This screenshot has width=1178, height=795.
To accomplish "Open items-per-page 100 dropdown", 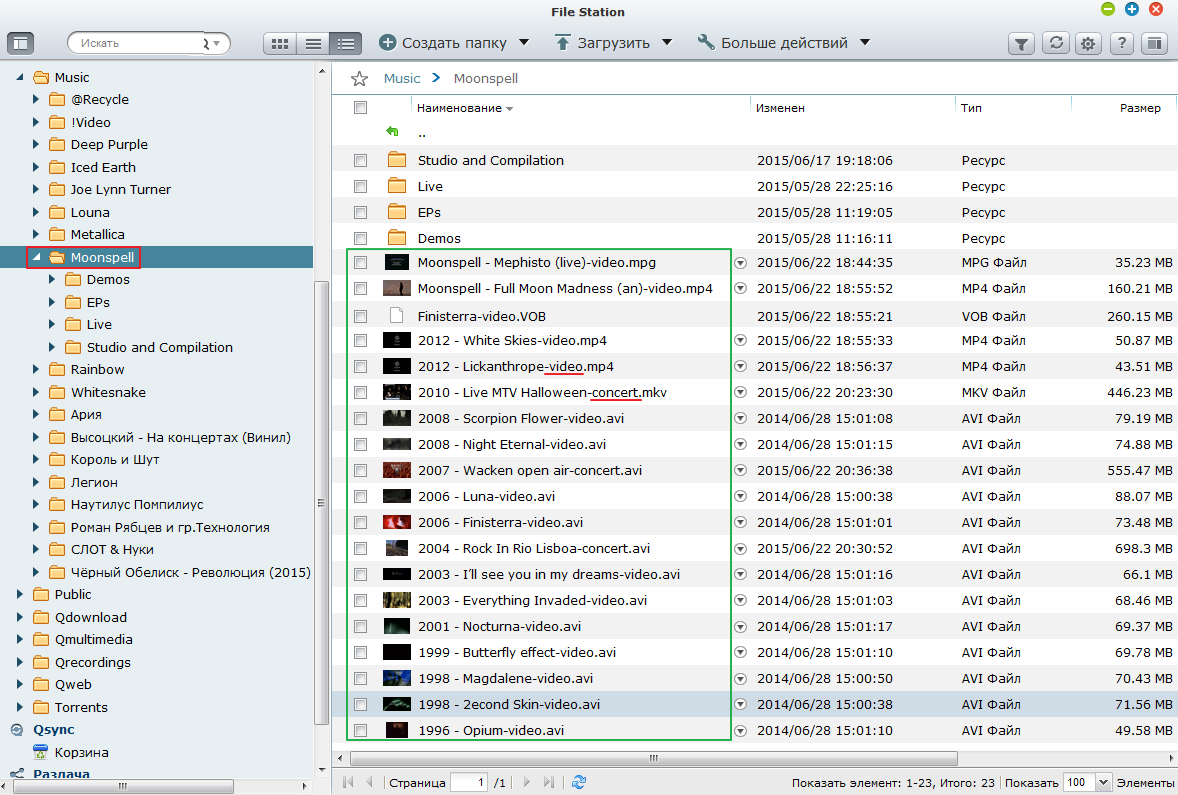I will point(1103,782).
